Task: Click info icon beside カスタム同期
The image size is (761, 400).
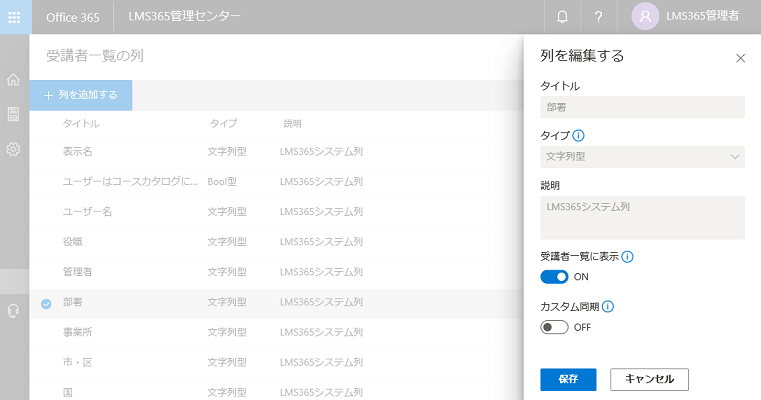Action: tap(607, 307)
